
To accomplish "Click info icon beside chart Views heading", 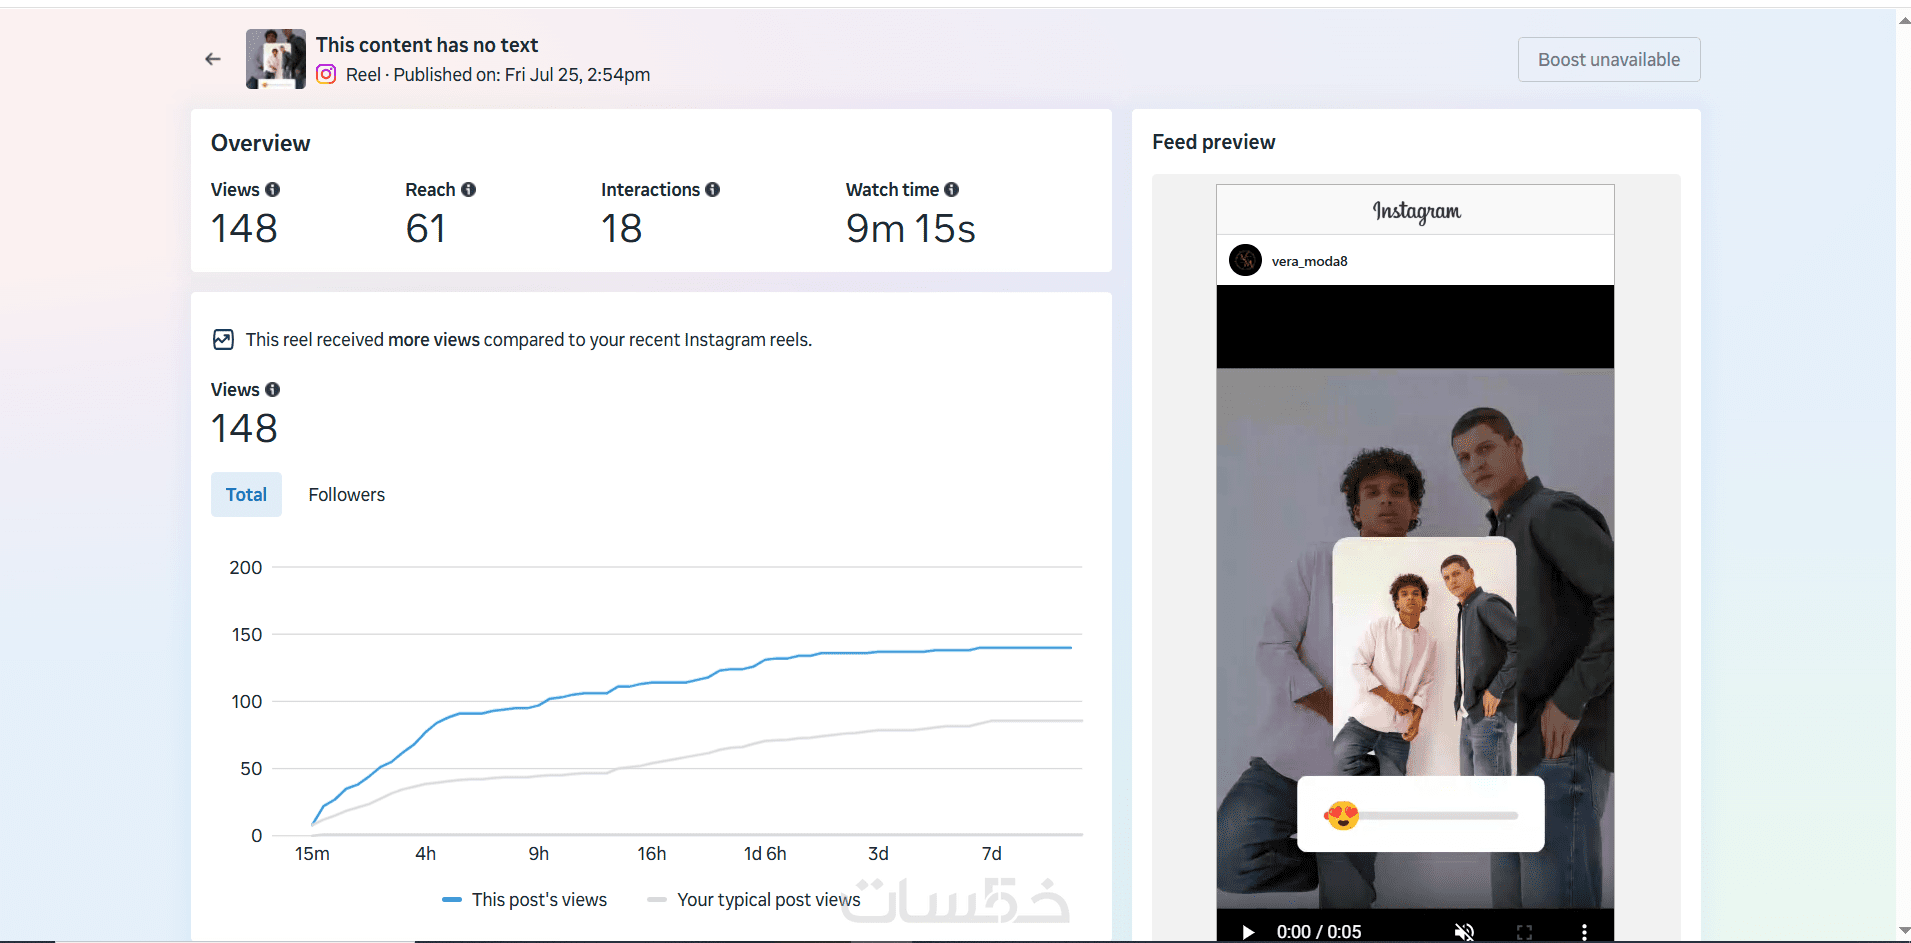I will 272,389.
